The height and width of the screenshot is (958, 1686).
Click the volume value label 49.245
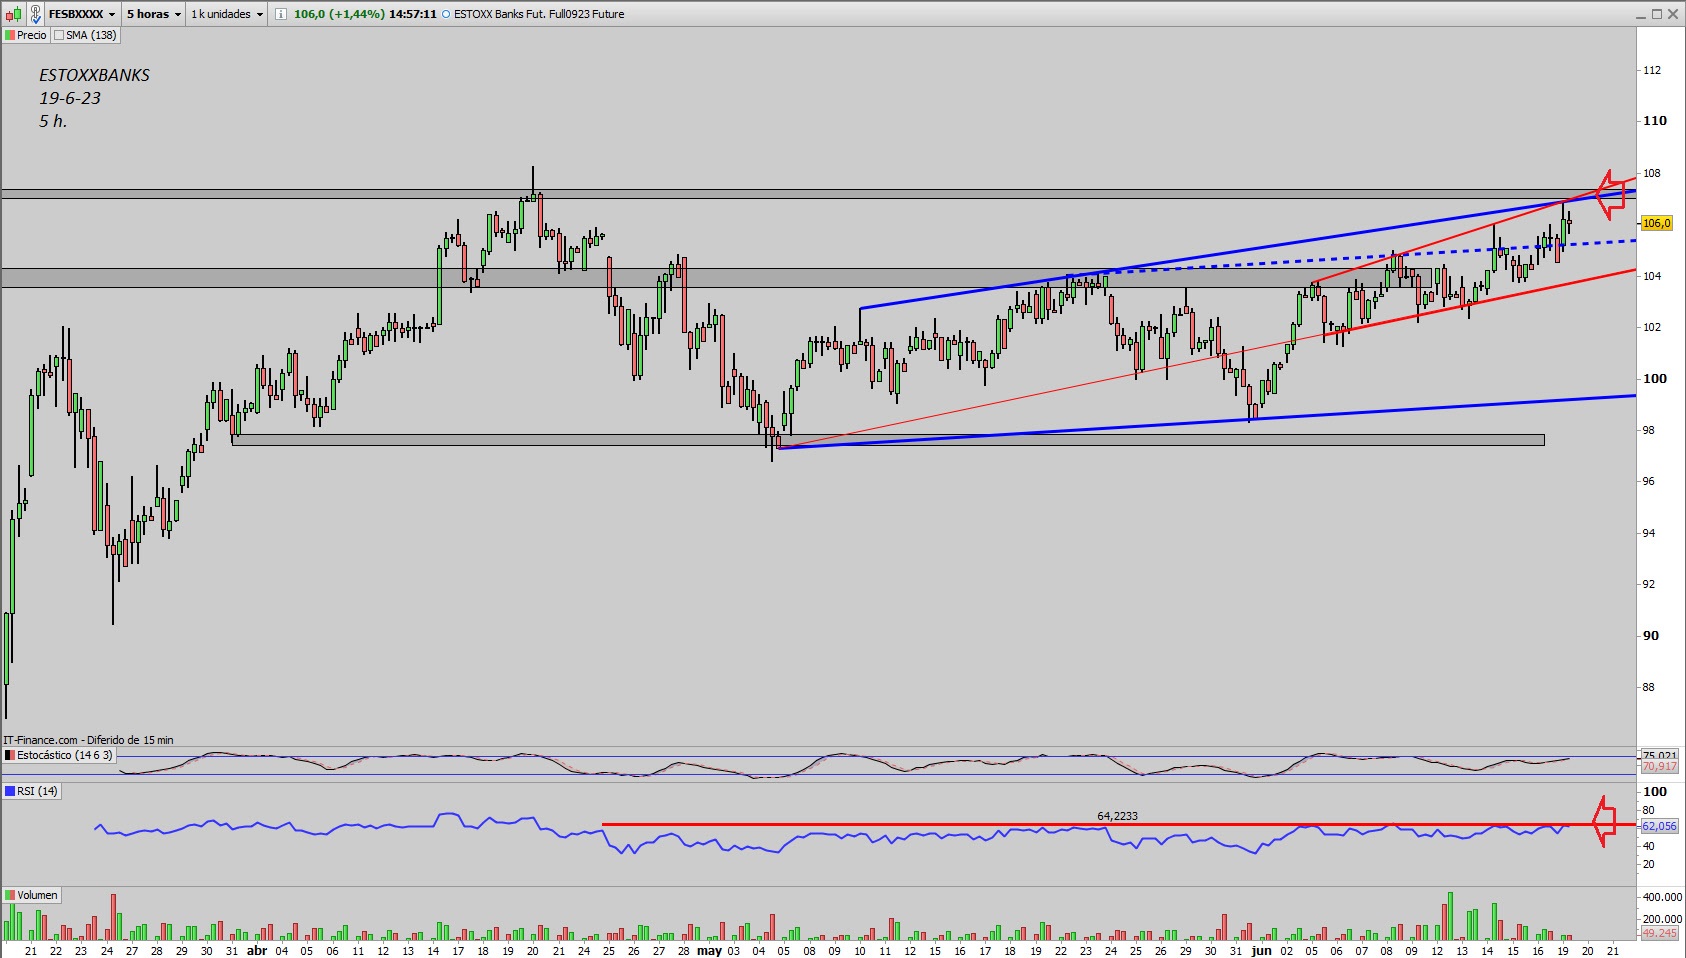click(x=1659, y=933)
